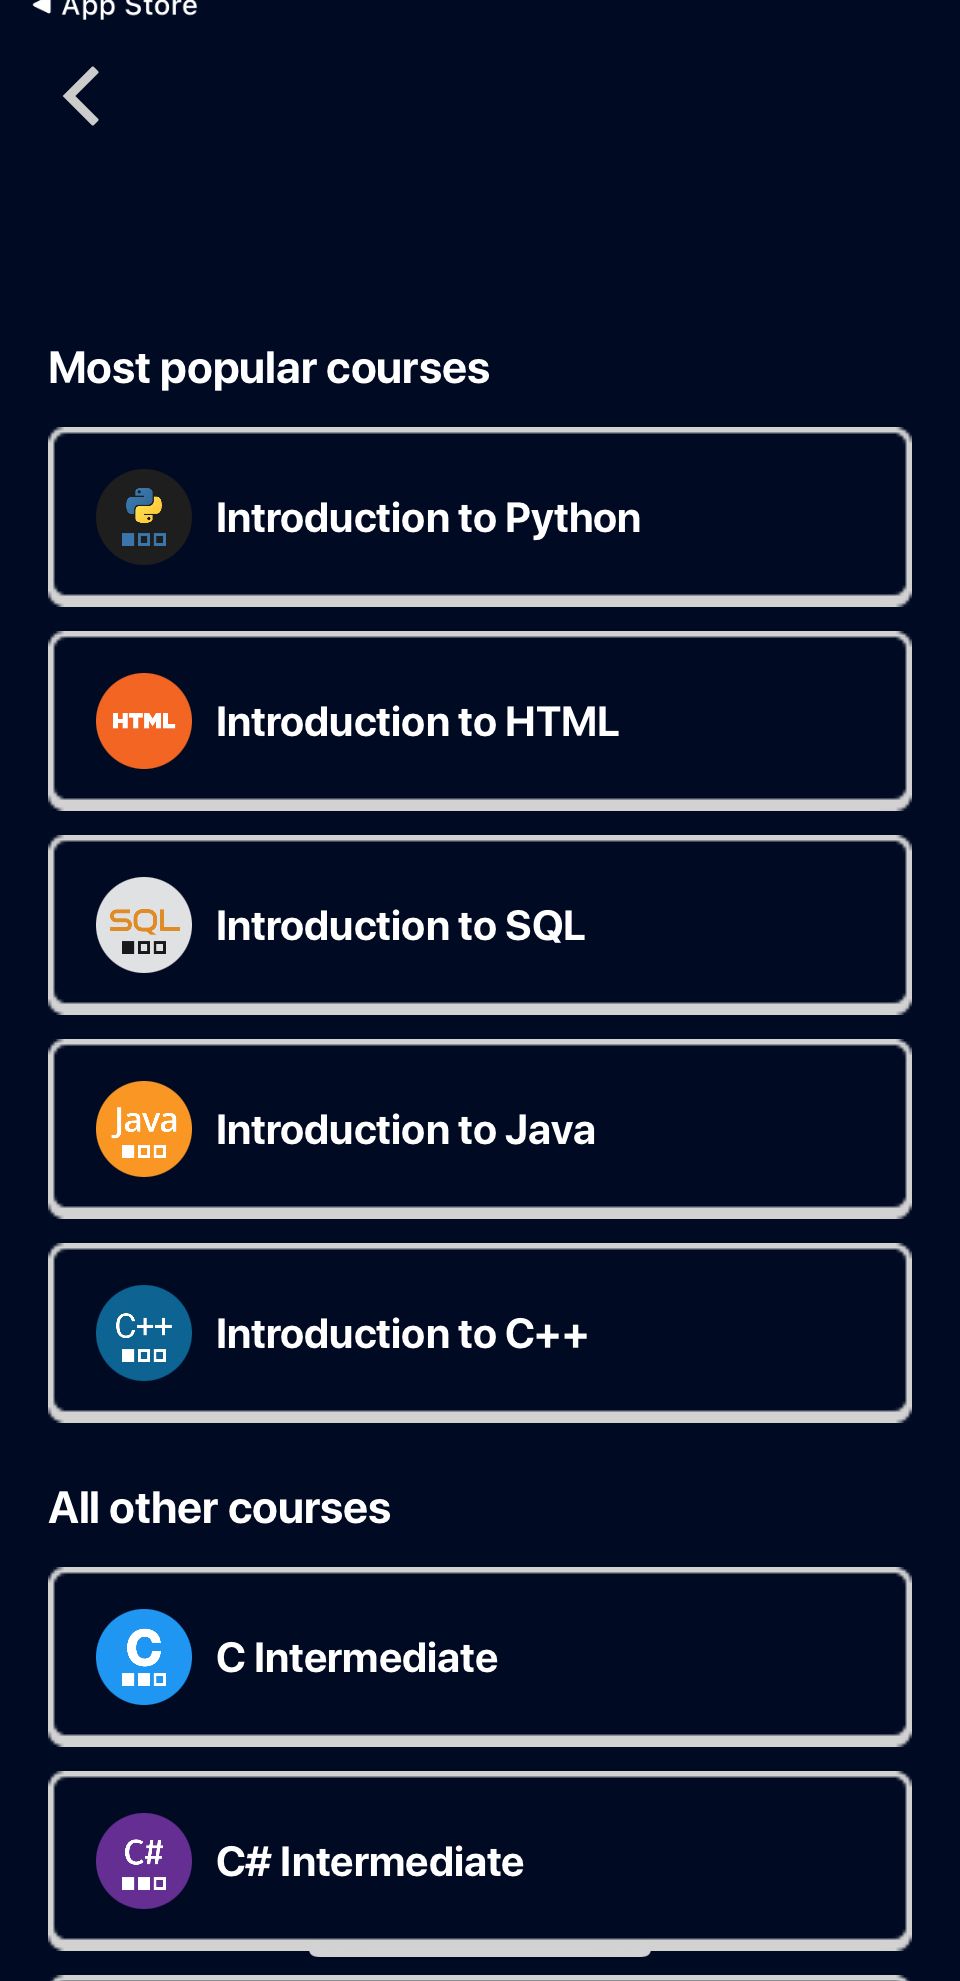
Task: Tap the All other courses heading
Action: pyautogui.click(x=220, y=1508)
